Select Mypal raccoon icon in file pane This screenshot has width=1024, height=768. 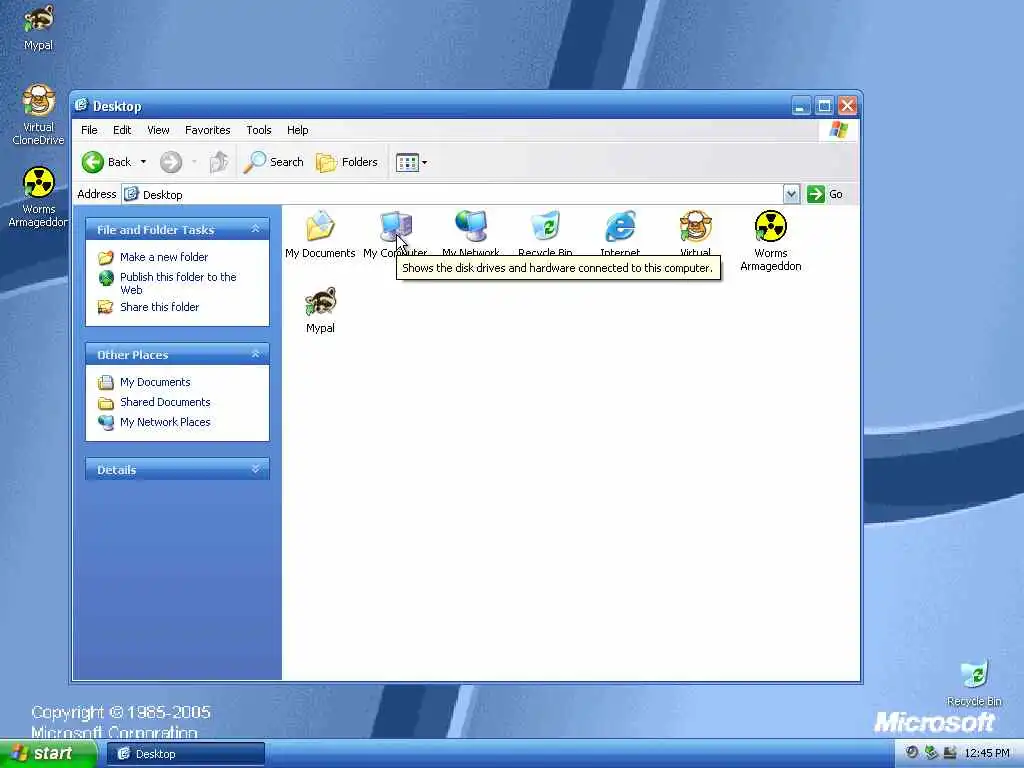click(x=320, y=302)
